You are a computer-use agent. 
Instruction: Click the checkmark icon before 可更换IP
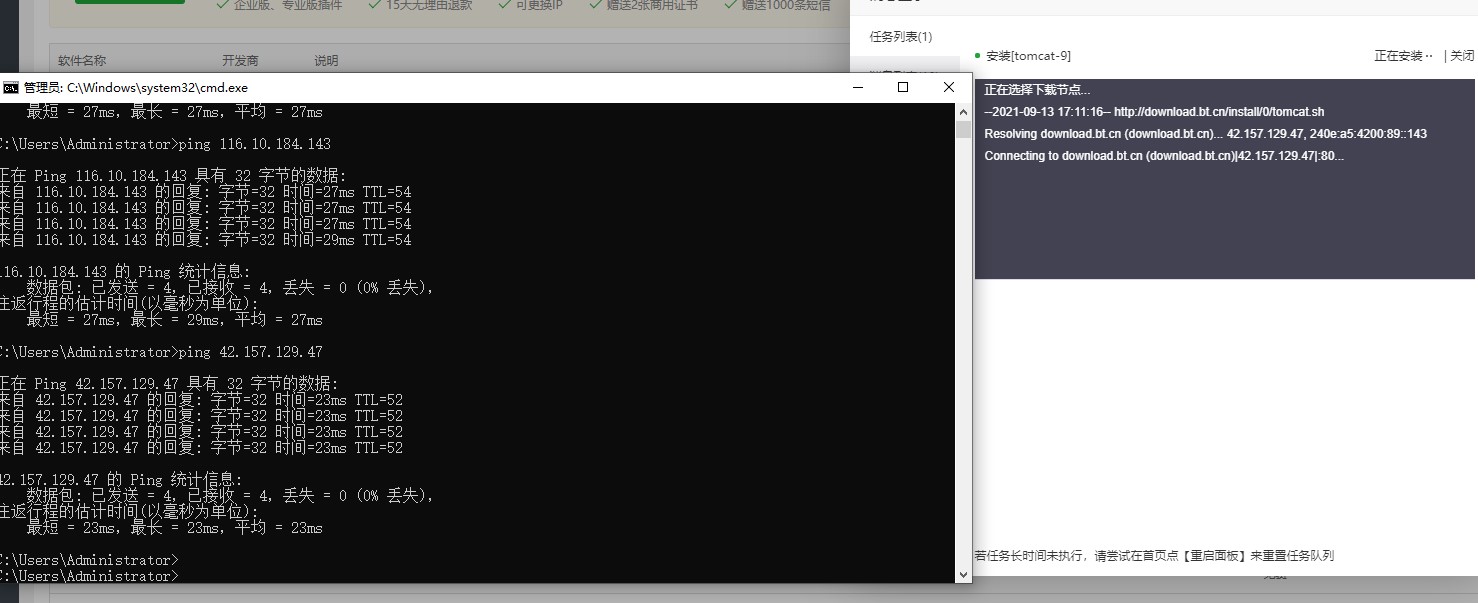click(x=503, y=5)
